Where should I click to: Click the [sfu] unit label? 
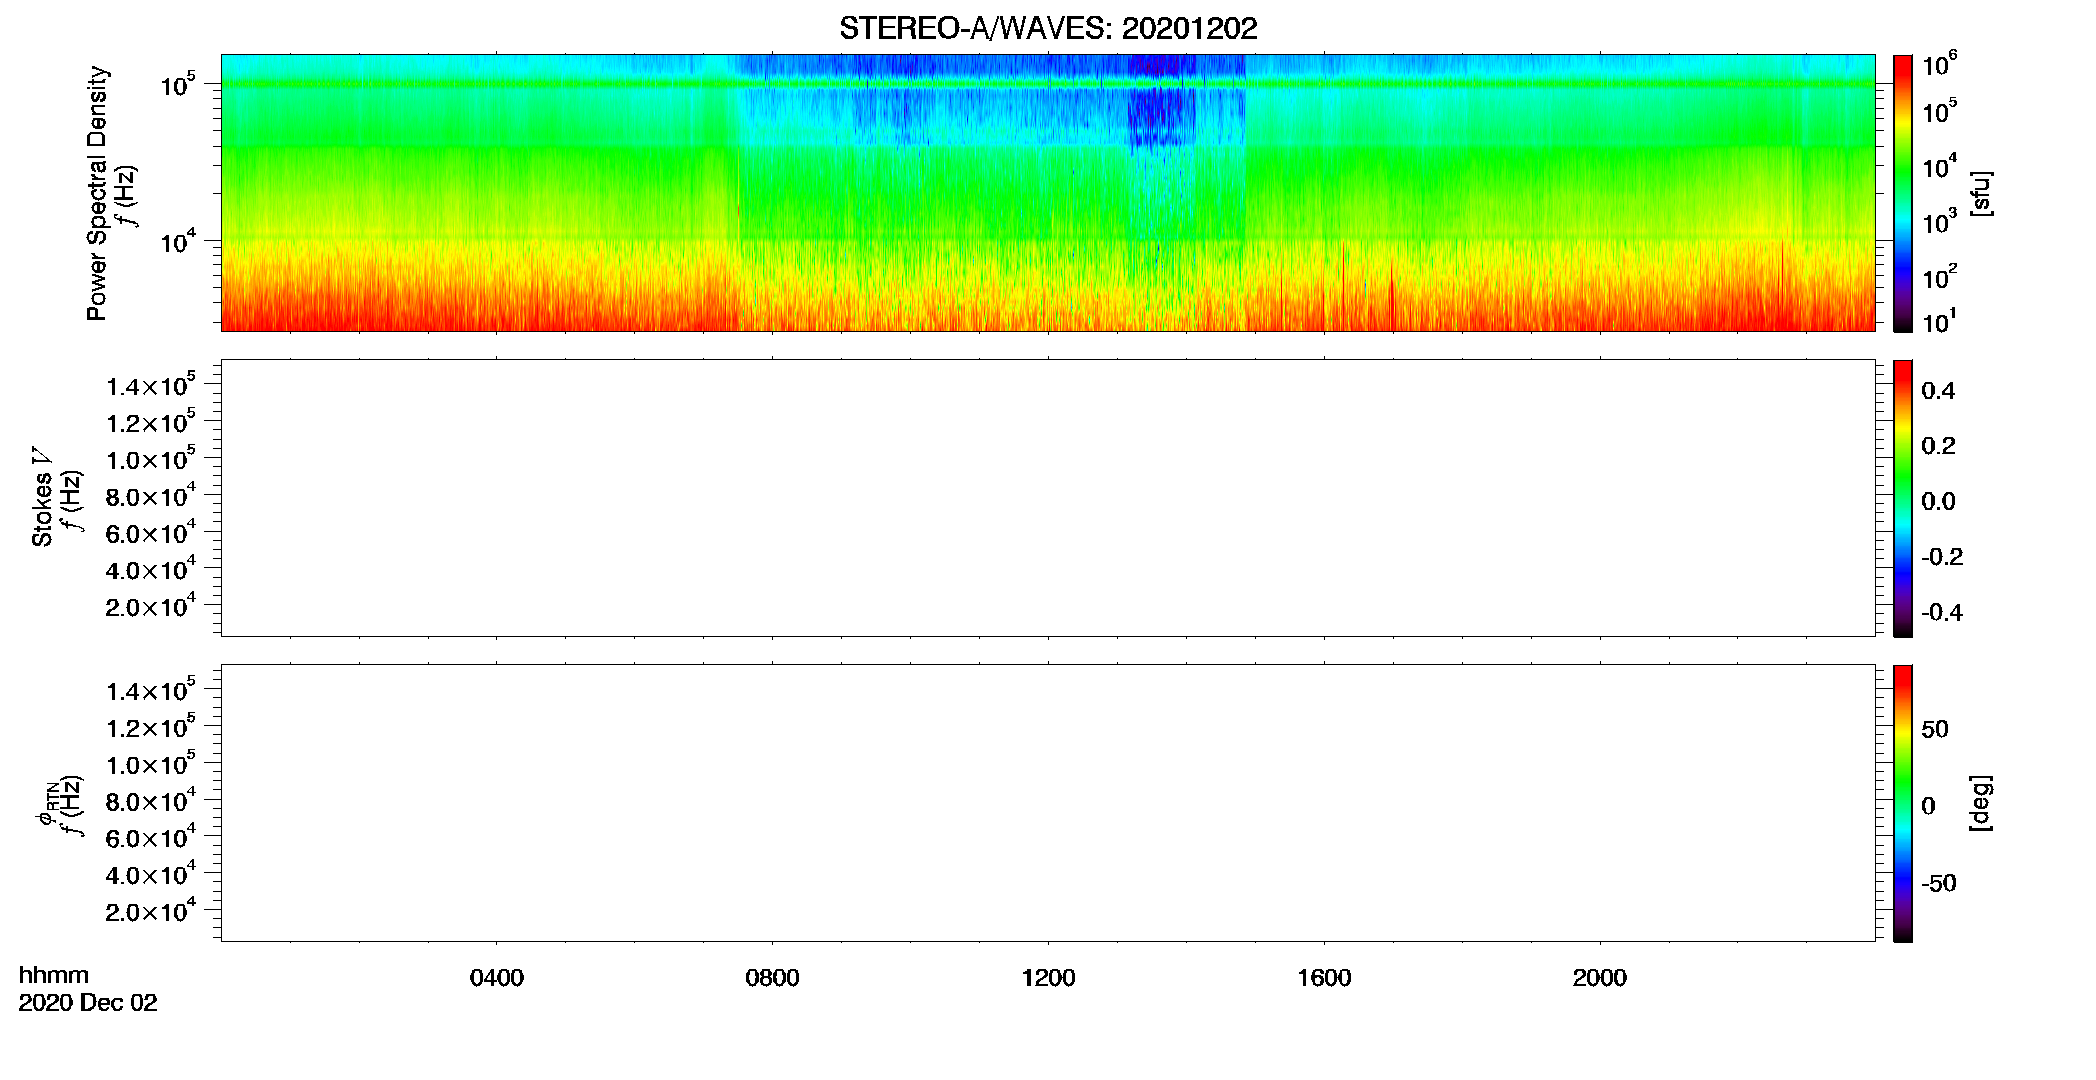click(x=1981, y=194)
